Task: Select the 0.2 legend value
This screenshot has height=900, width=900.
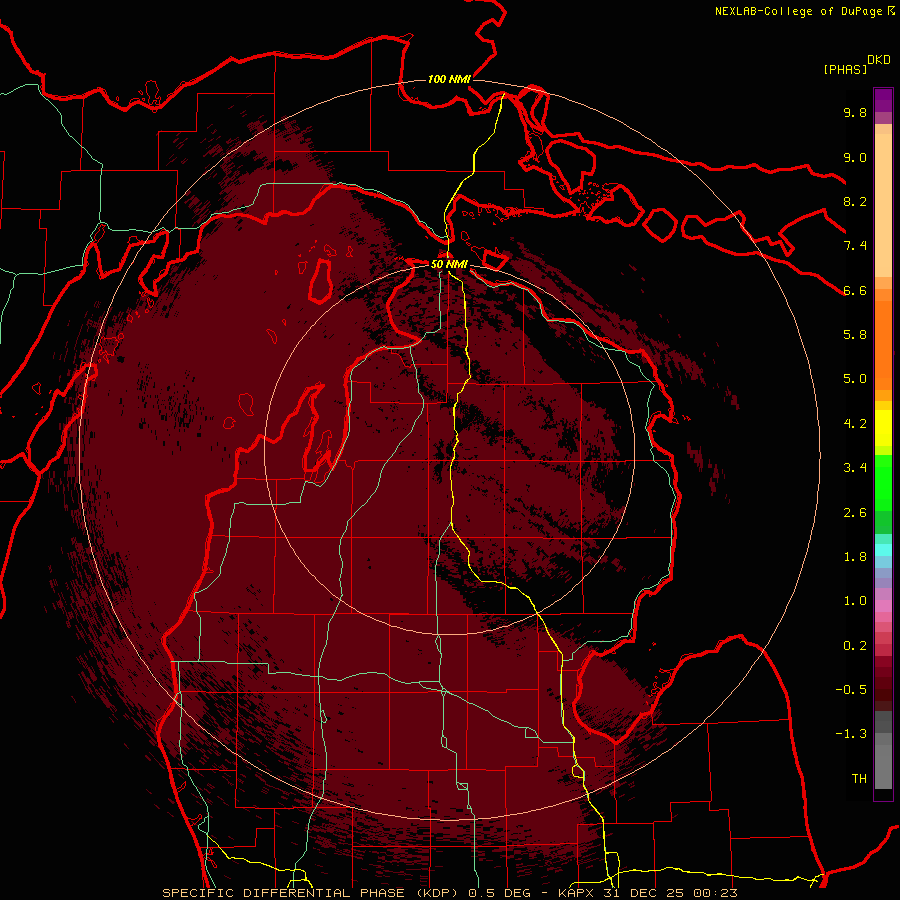Action: 855,646
